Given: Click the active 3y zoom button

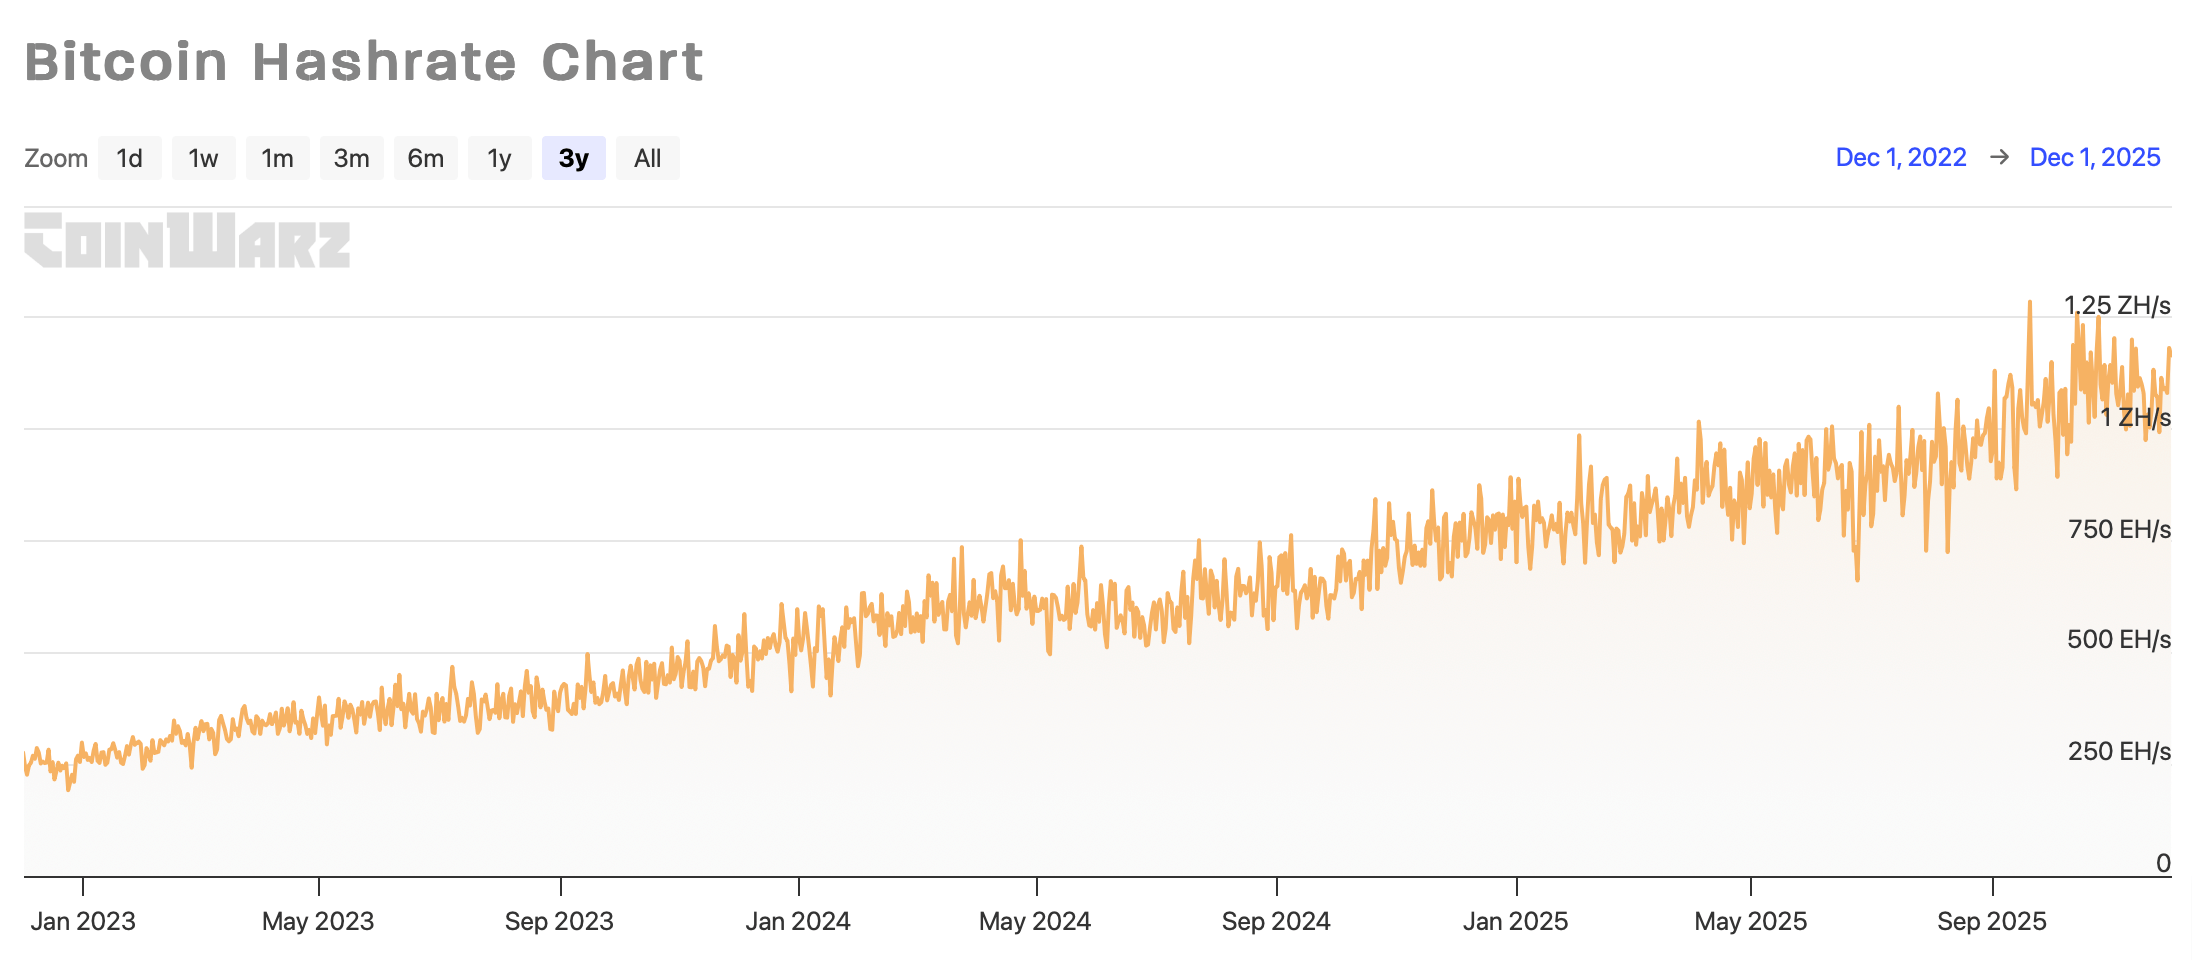Looking at the screenshot, I should click(573, 158).
